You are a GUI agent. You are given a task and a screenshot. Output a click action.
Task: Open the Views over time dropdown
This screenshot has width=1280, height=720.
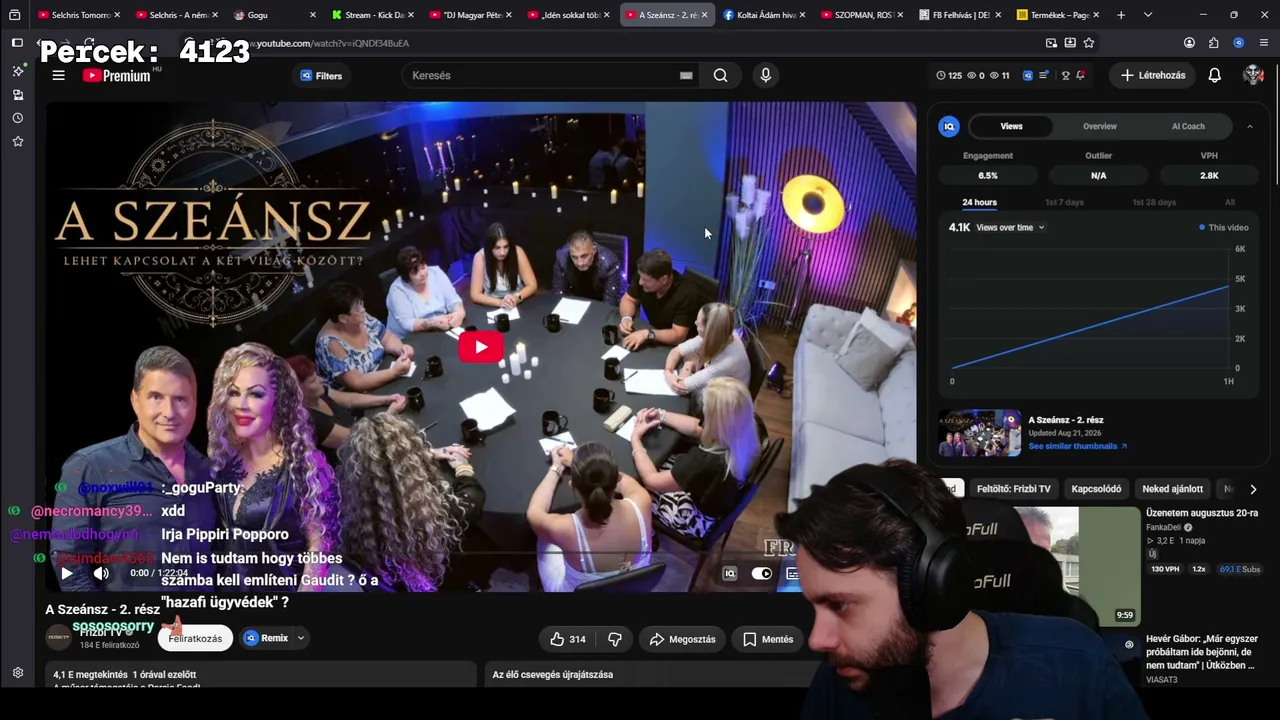click(x=1010, y=228)
